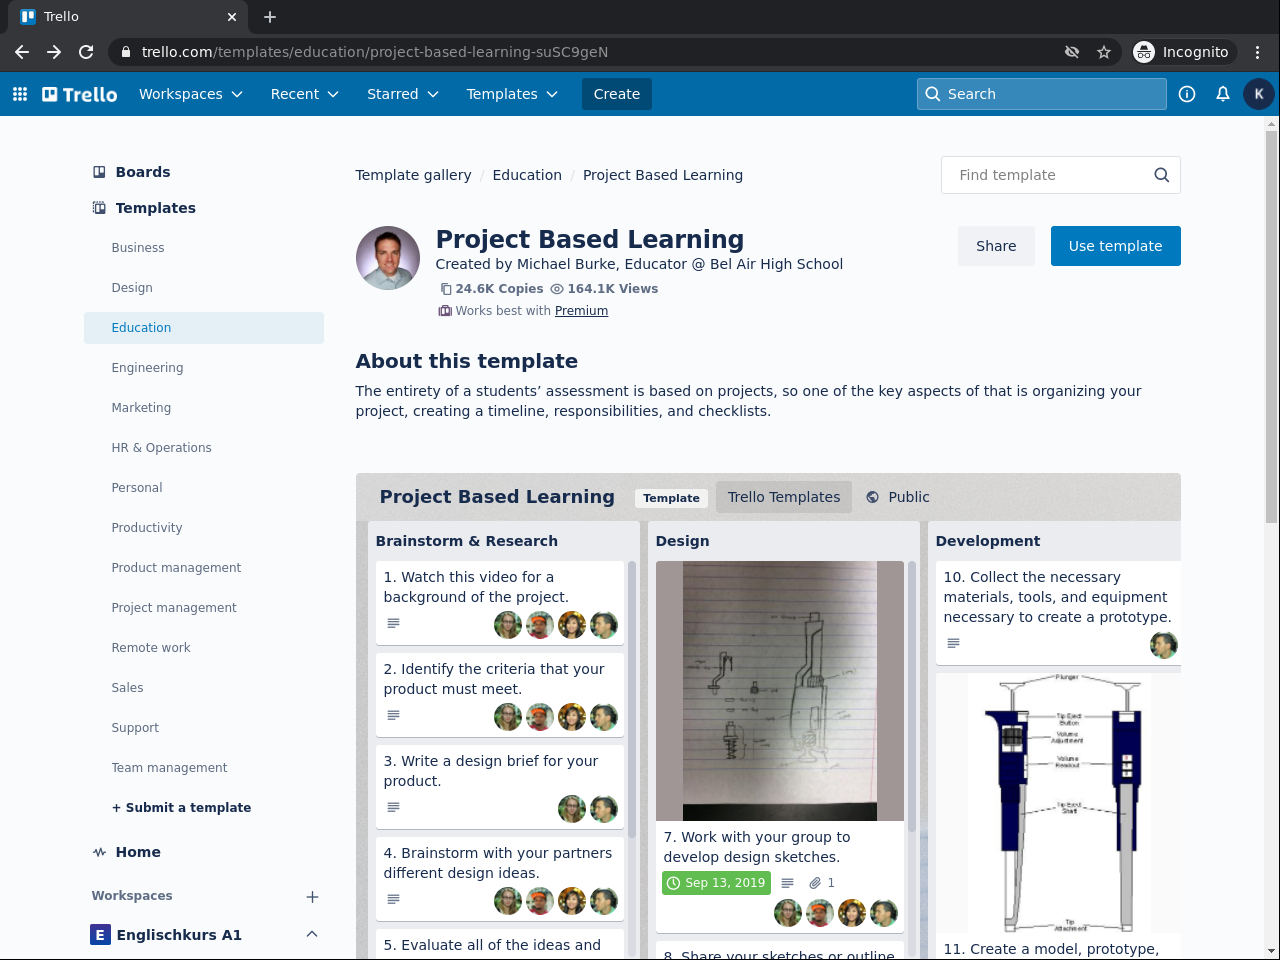Click member avatar on card 10
Image resolution: width=1280 pixels, height=960 pixels.
pos(1163,645)
